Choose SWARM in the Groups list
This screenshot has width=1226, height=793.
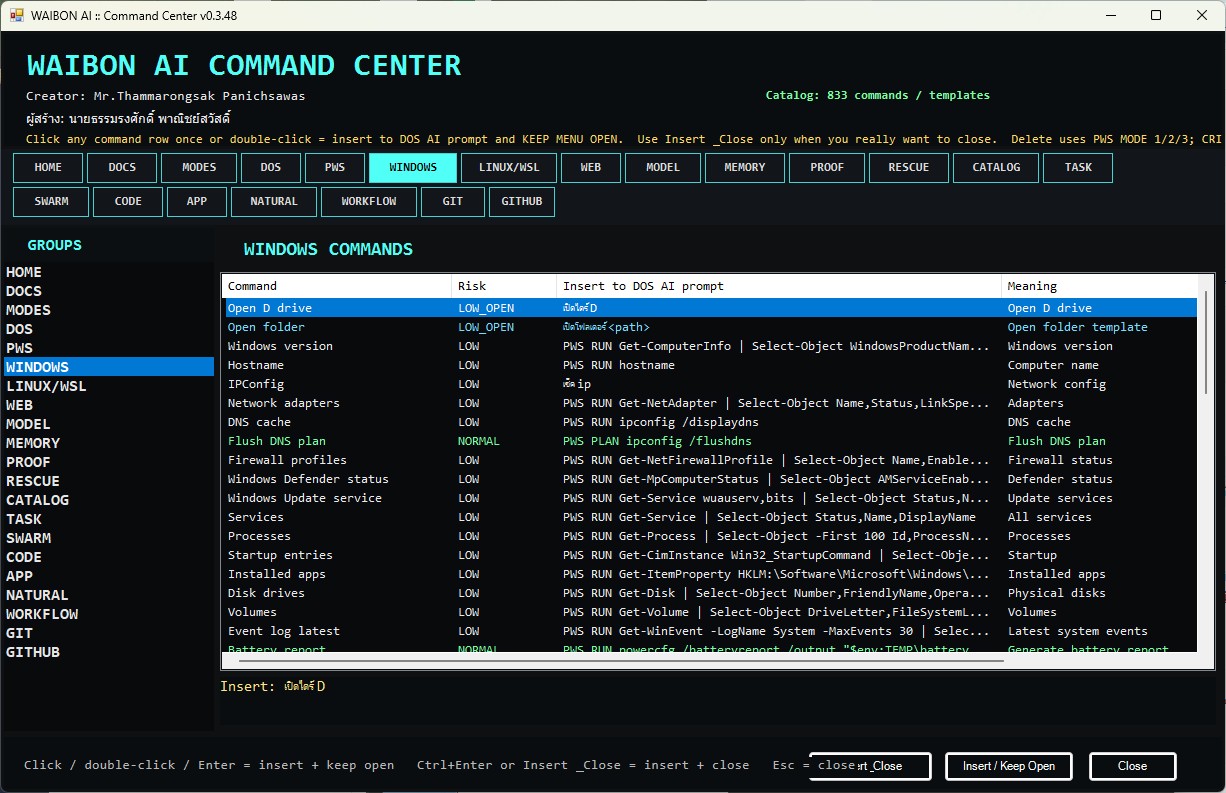(108, 538)
